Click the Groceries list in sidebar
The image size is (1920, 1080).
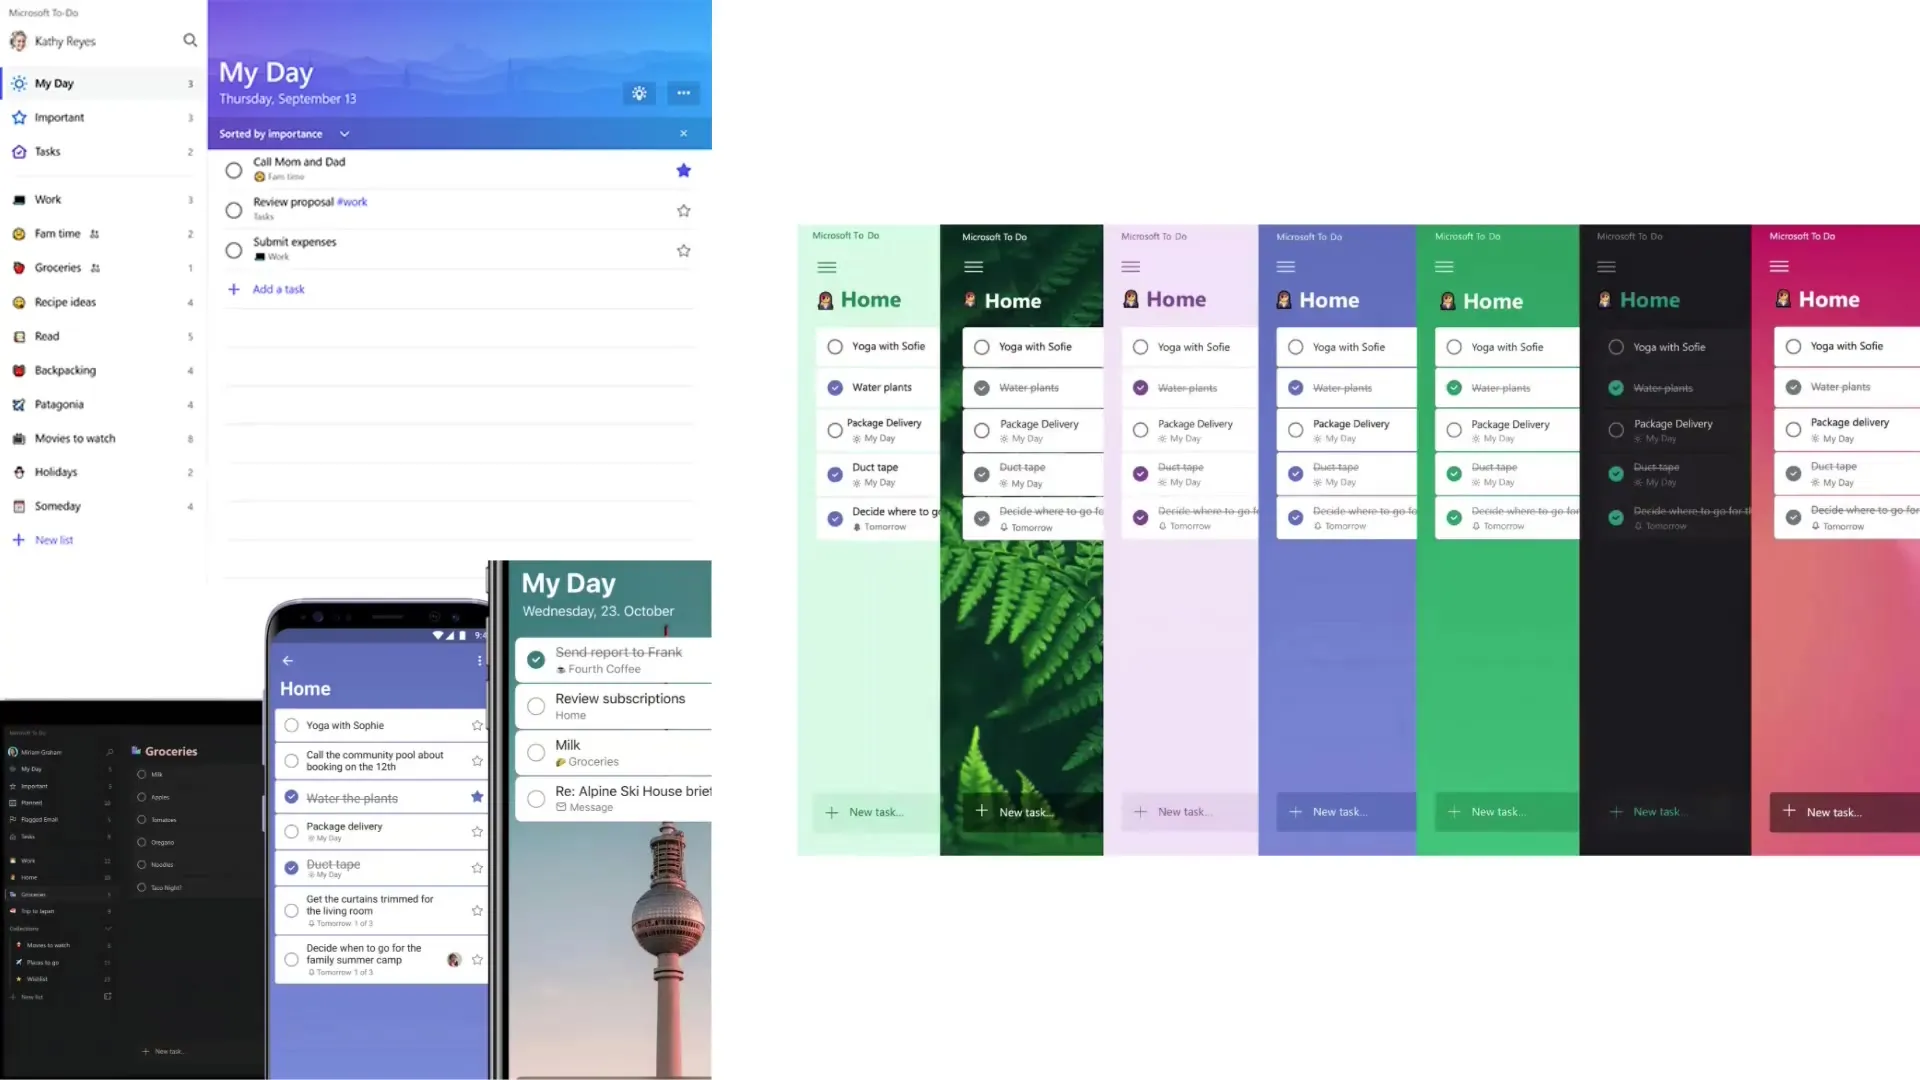pos(58,266)
